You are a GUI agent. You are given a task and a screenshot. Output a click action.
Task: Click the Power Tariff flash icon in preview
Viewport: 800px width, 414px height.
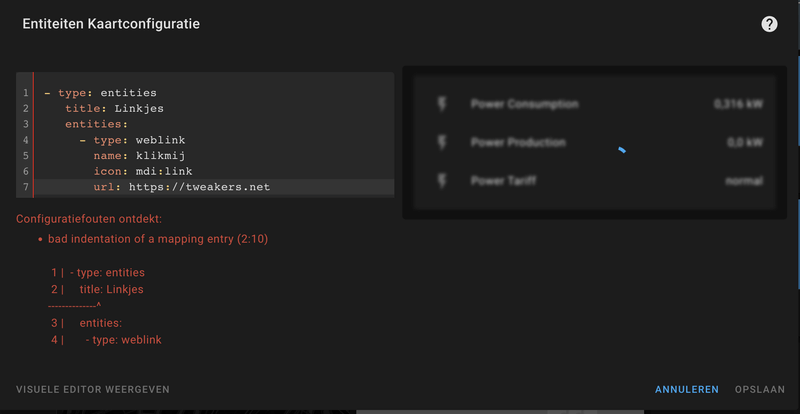pos(442,181)
